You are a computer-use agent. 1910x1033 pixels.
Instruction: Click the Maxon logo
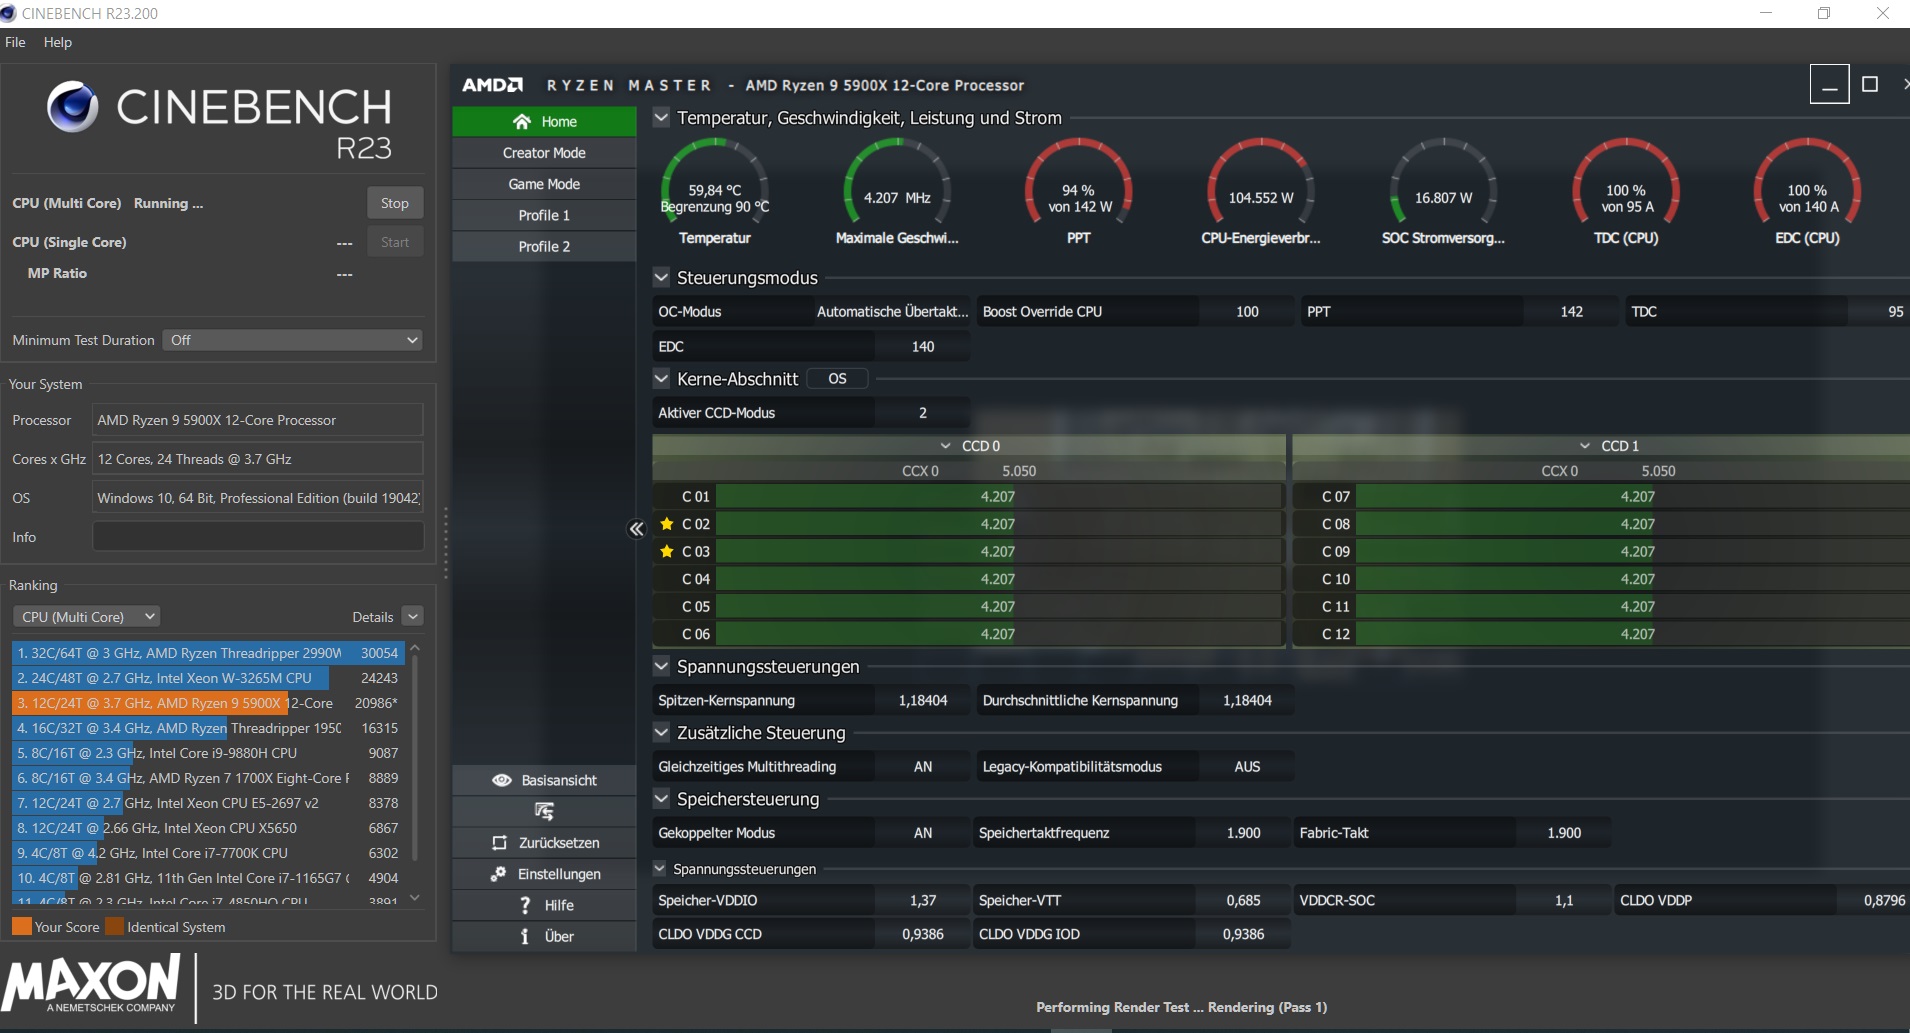[91, 984]
